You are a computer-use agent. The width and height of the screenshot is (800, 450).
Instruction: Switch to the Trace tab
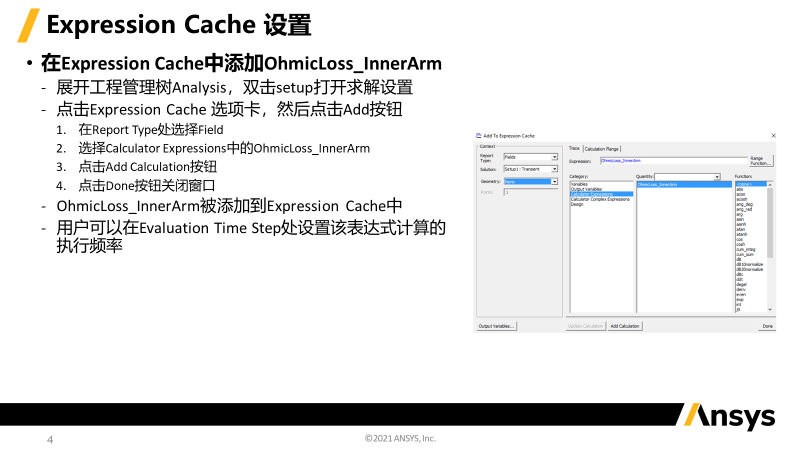click(x=574, y=148)
